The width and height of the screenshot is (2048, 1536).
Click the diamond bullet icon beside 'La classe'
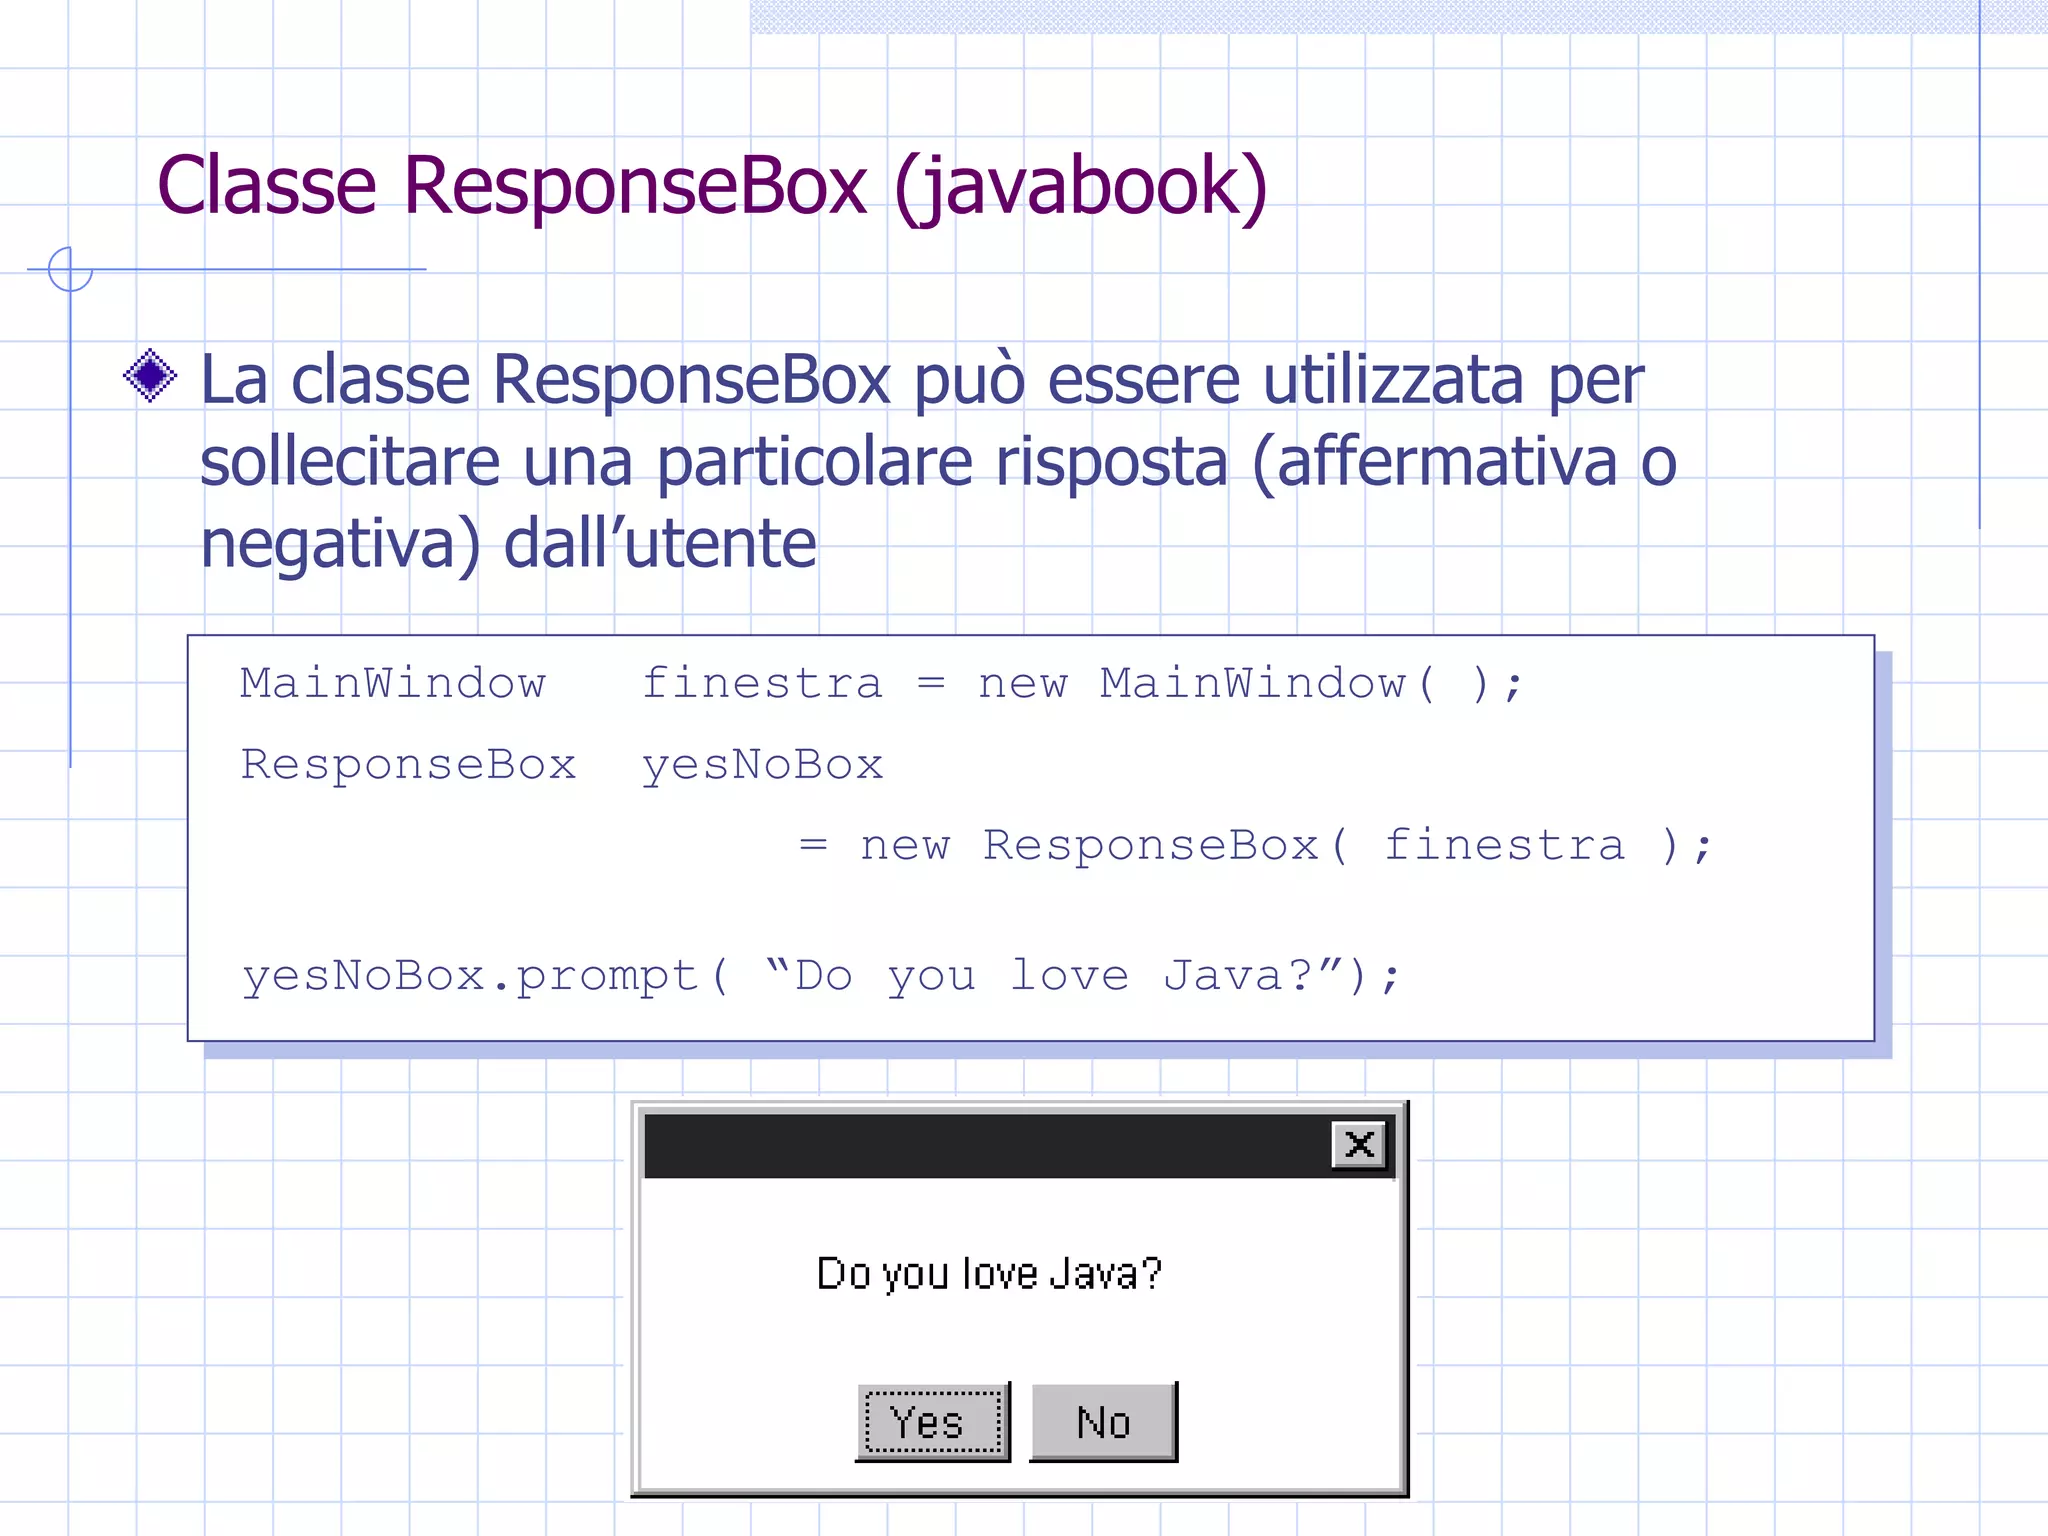(x=150, y=376)
